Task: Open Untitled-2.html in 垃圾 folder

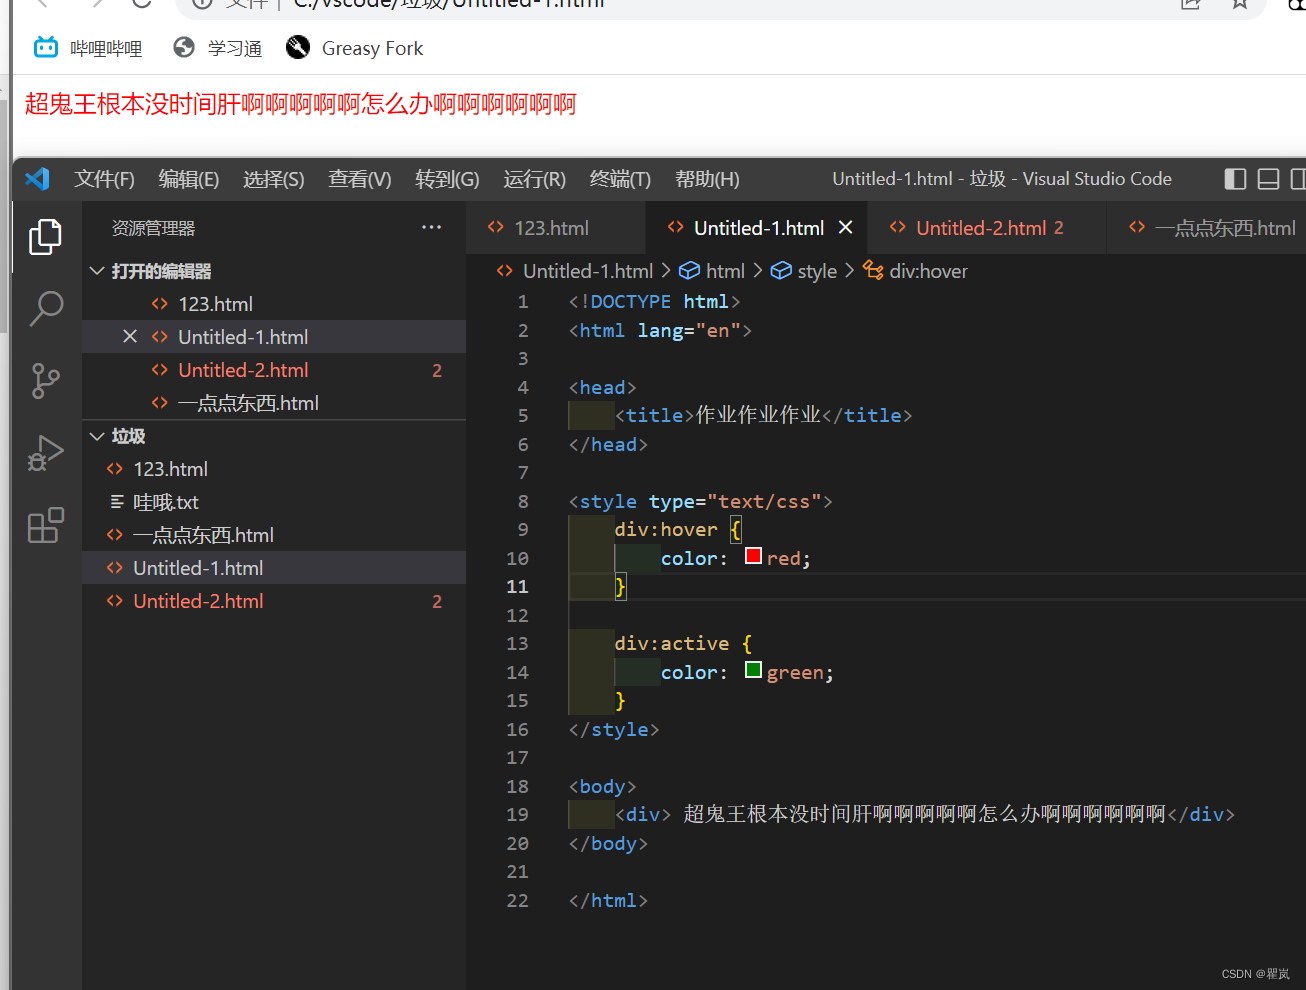Action: (x=274, y=601)
